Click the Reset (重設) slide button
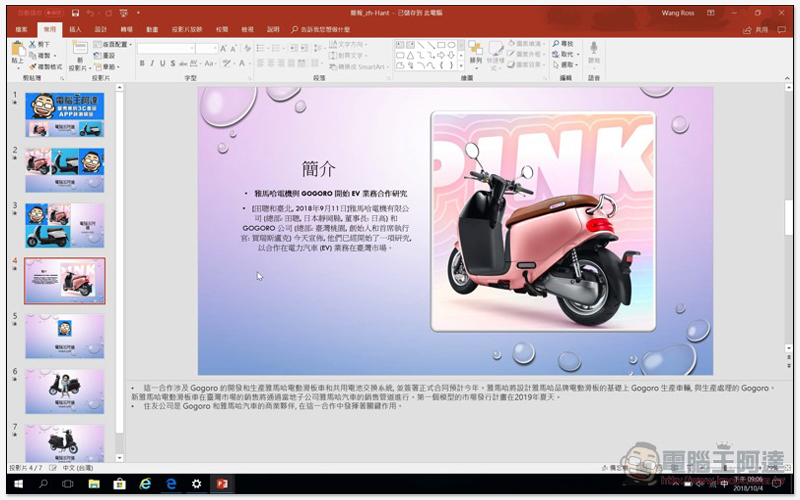This screenshot has height=500, width=800. point(105,55)
